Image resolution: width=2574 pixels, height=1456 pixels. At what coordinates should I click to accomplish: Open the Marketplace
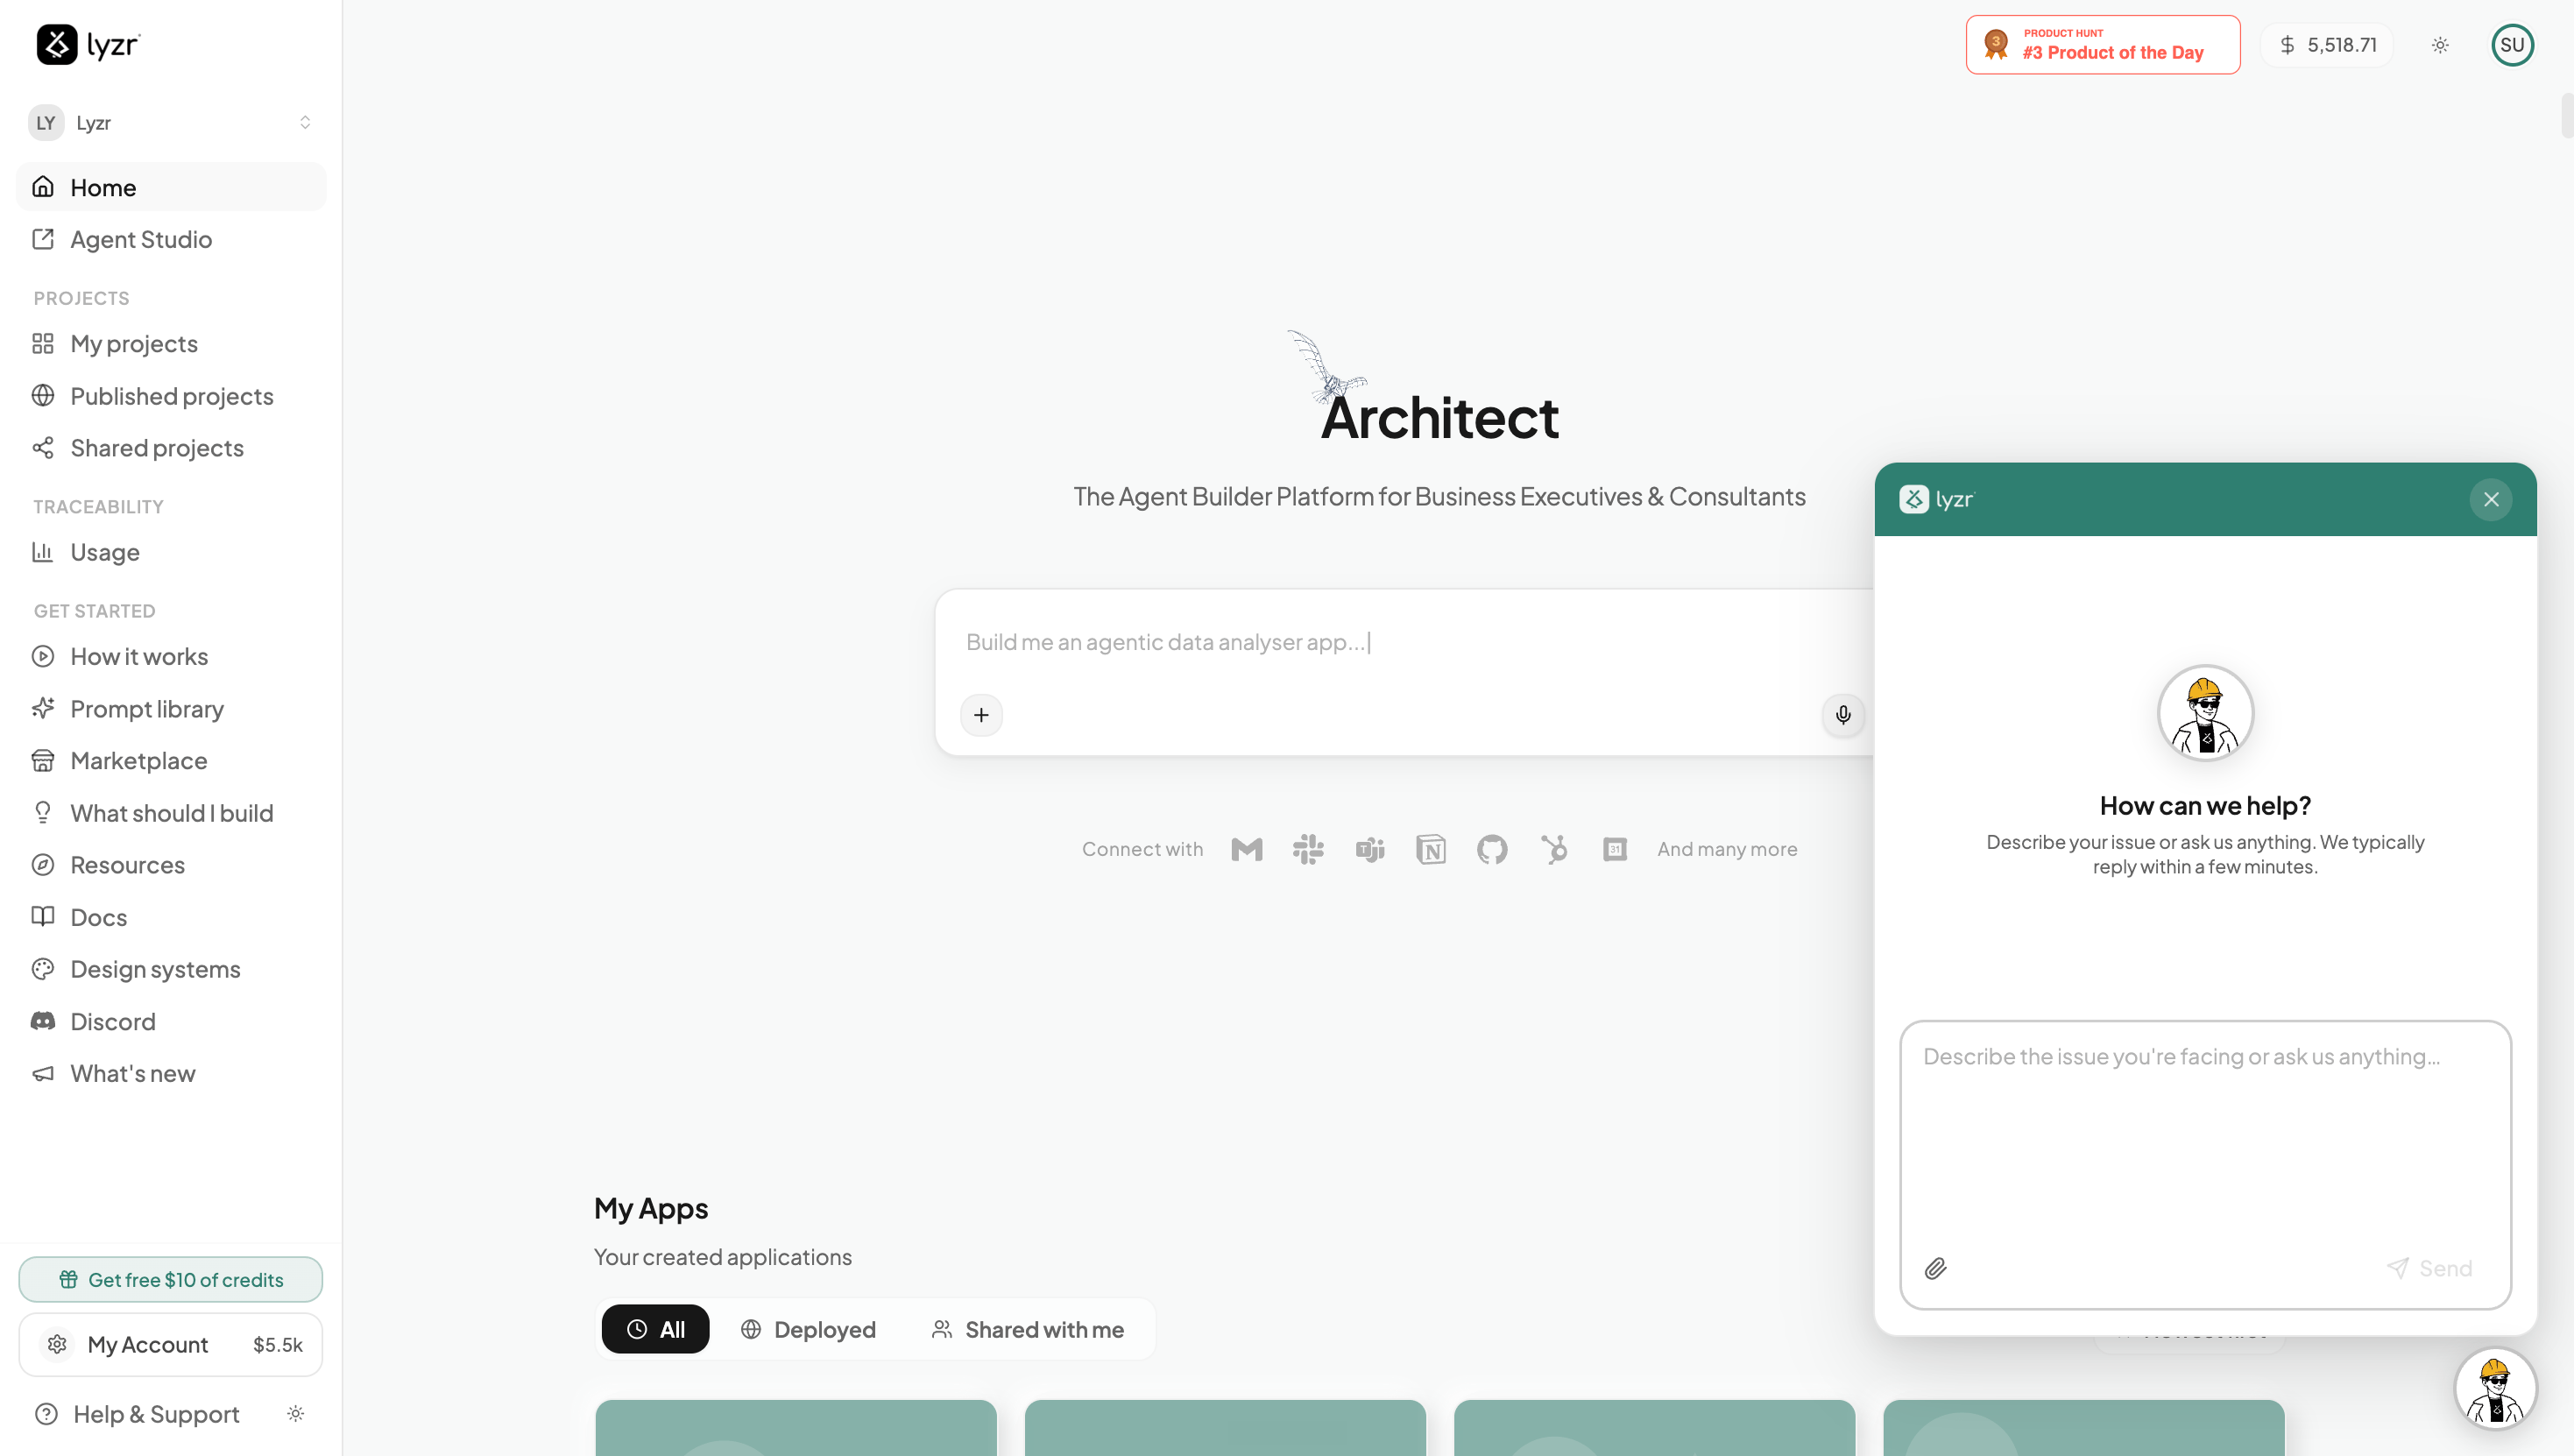171,761
